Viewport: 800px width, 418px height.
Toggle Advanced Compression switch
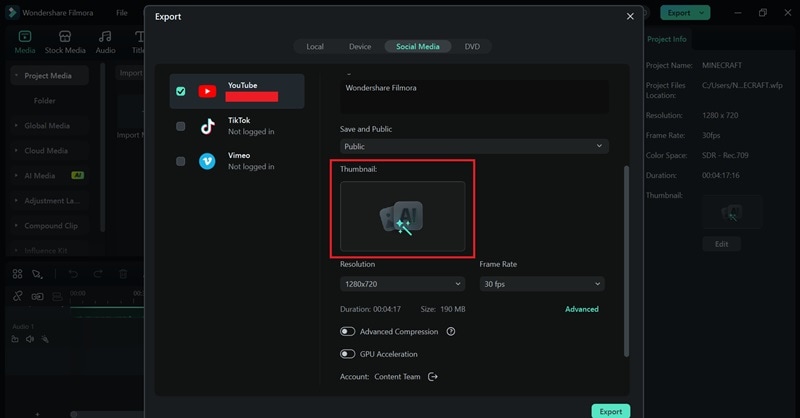(x=347, y=332)
